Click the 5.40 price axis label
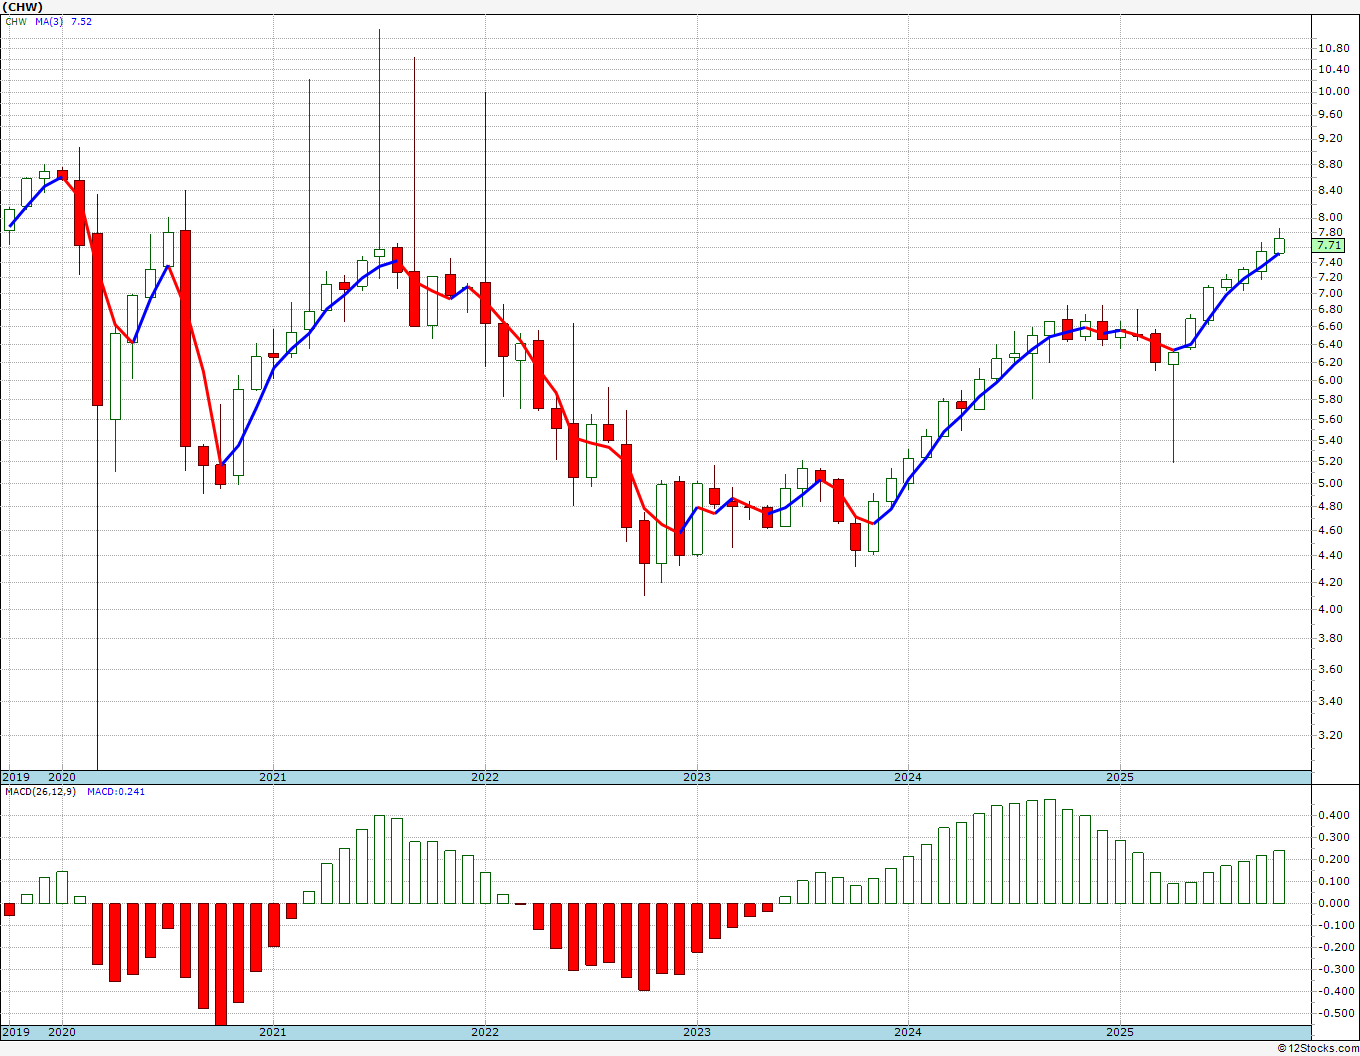Screen dimensions: 1360x1056 tap(1330, 440)
